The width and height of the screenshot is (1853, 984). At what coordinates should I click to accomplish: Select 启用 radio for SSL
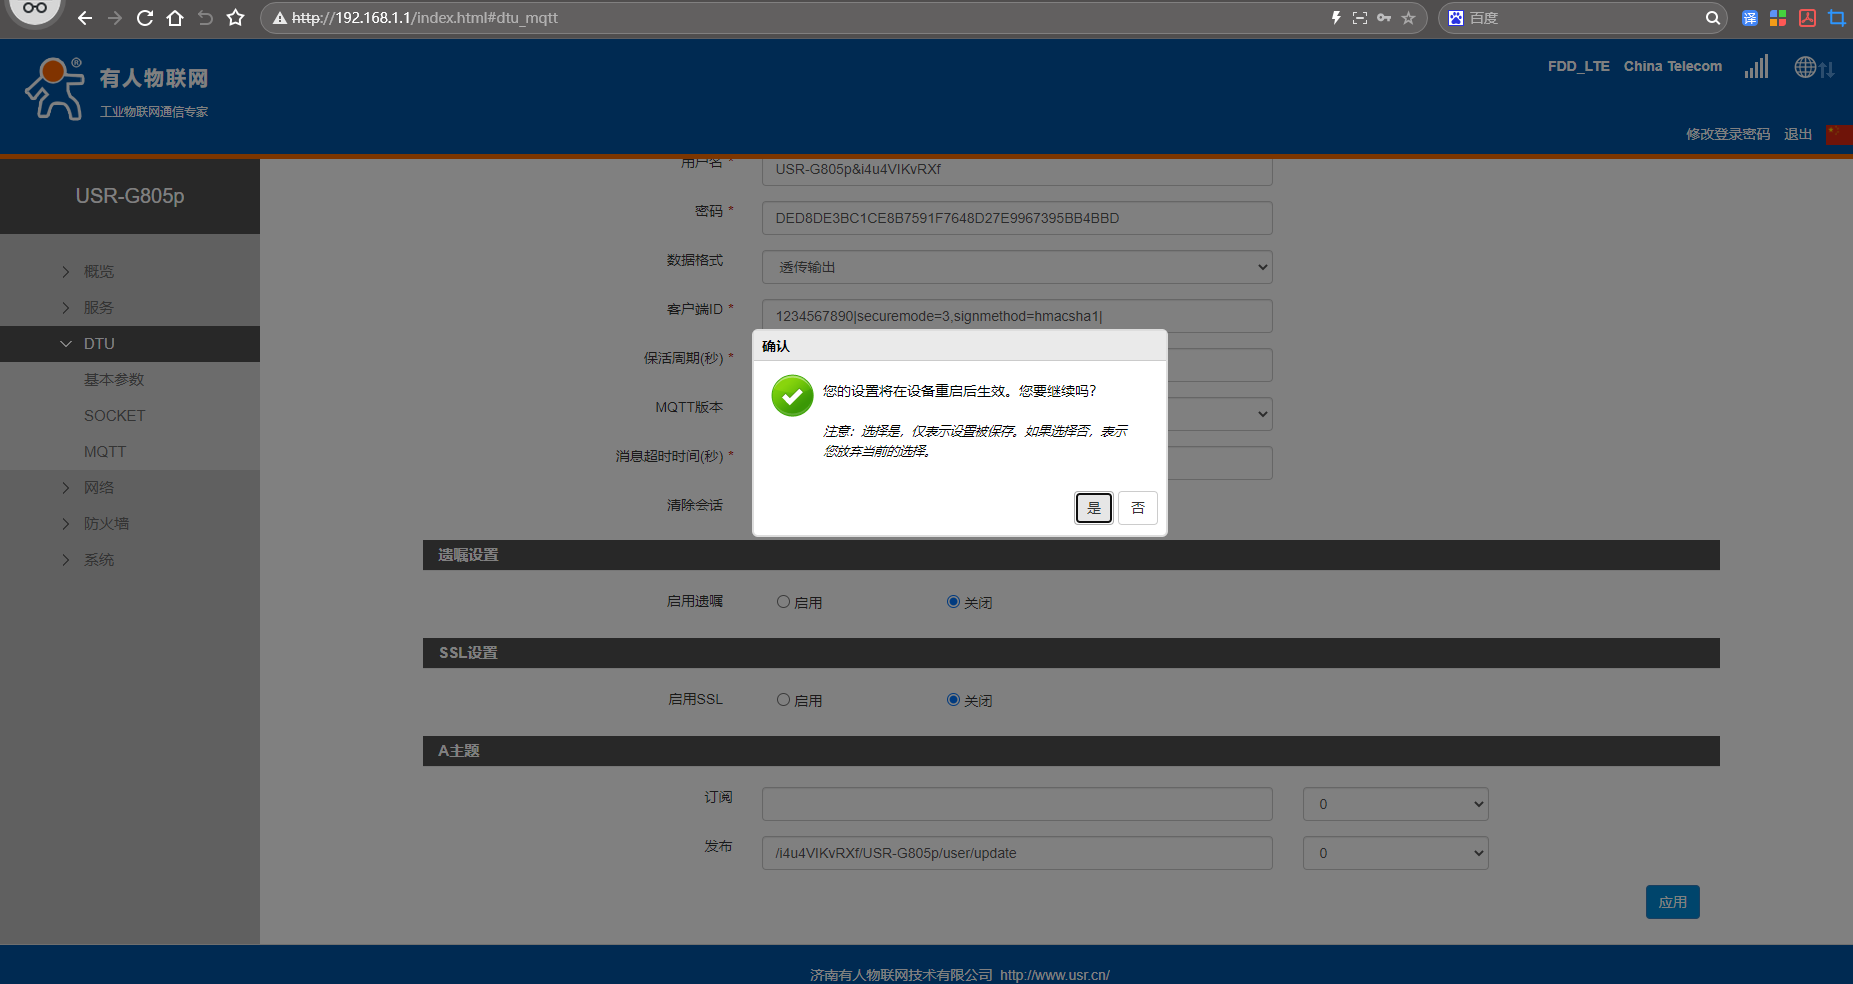point(784,700)
